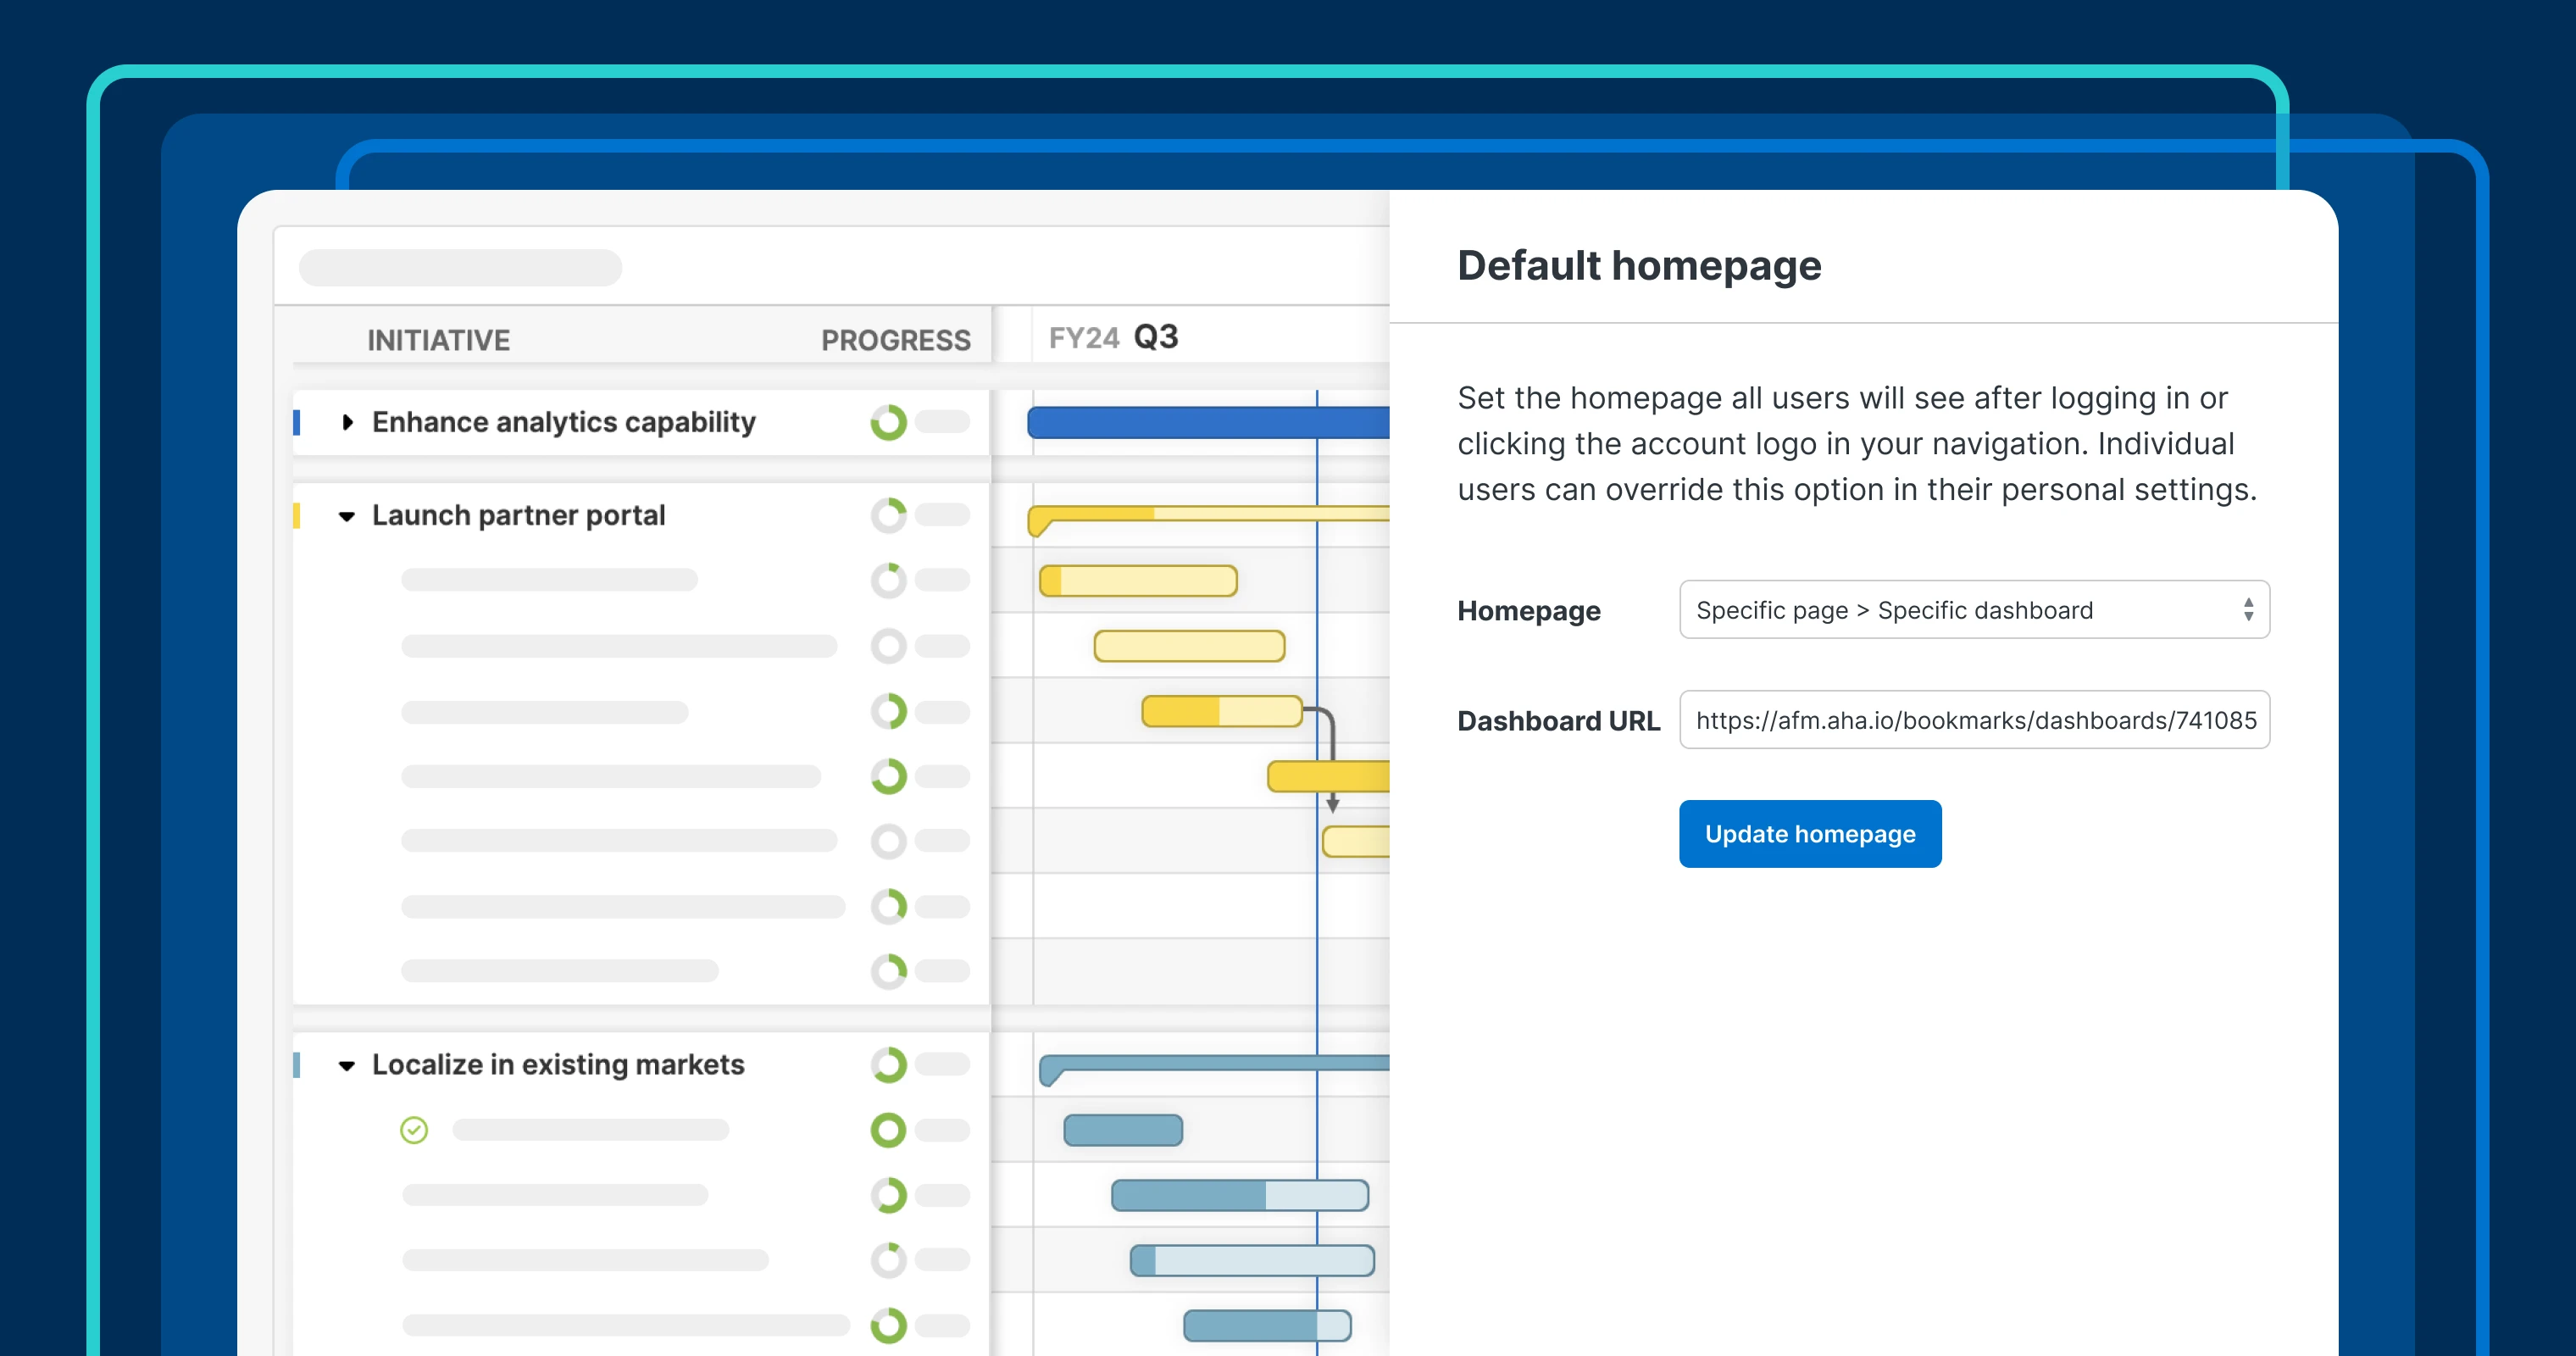Click the INITIATIVE column header
Viewport: 2576px width, 1356px height.
438,340
